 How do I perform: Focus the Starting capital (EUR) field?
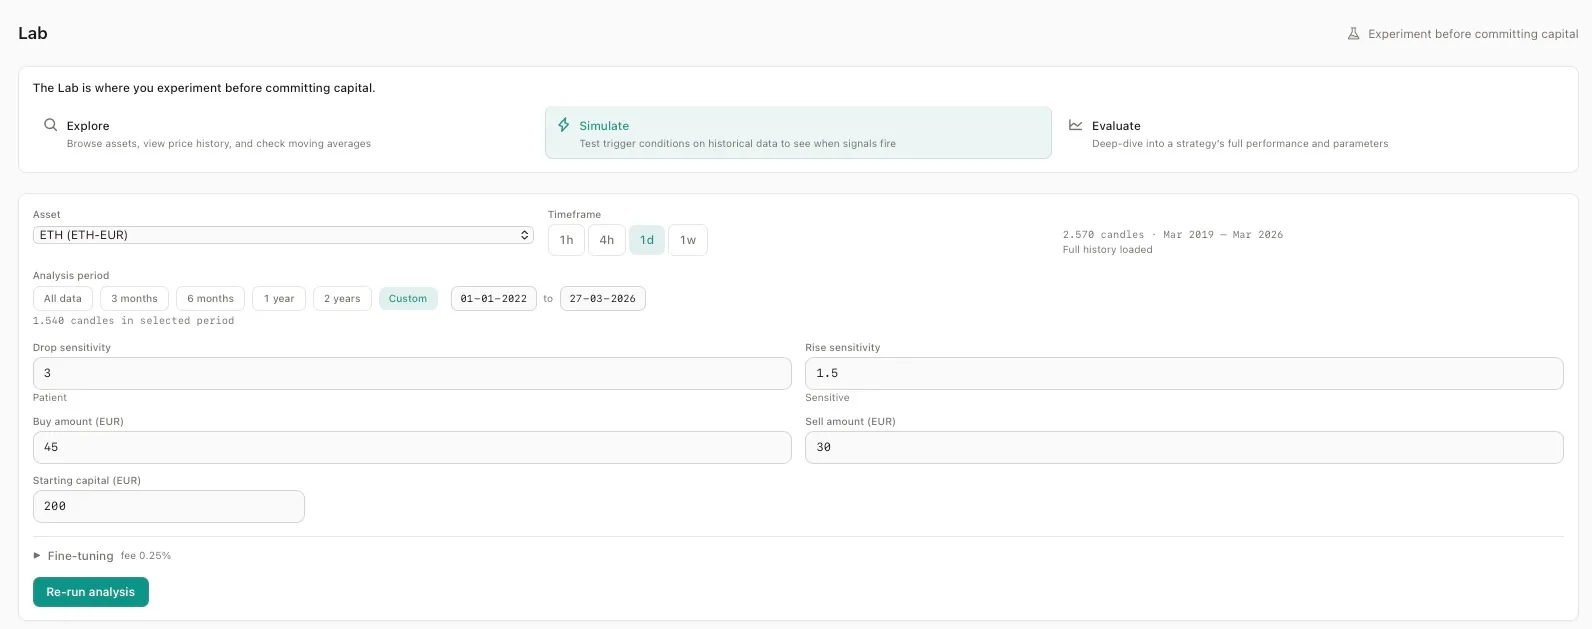click(168, 507)
